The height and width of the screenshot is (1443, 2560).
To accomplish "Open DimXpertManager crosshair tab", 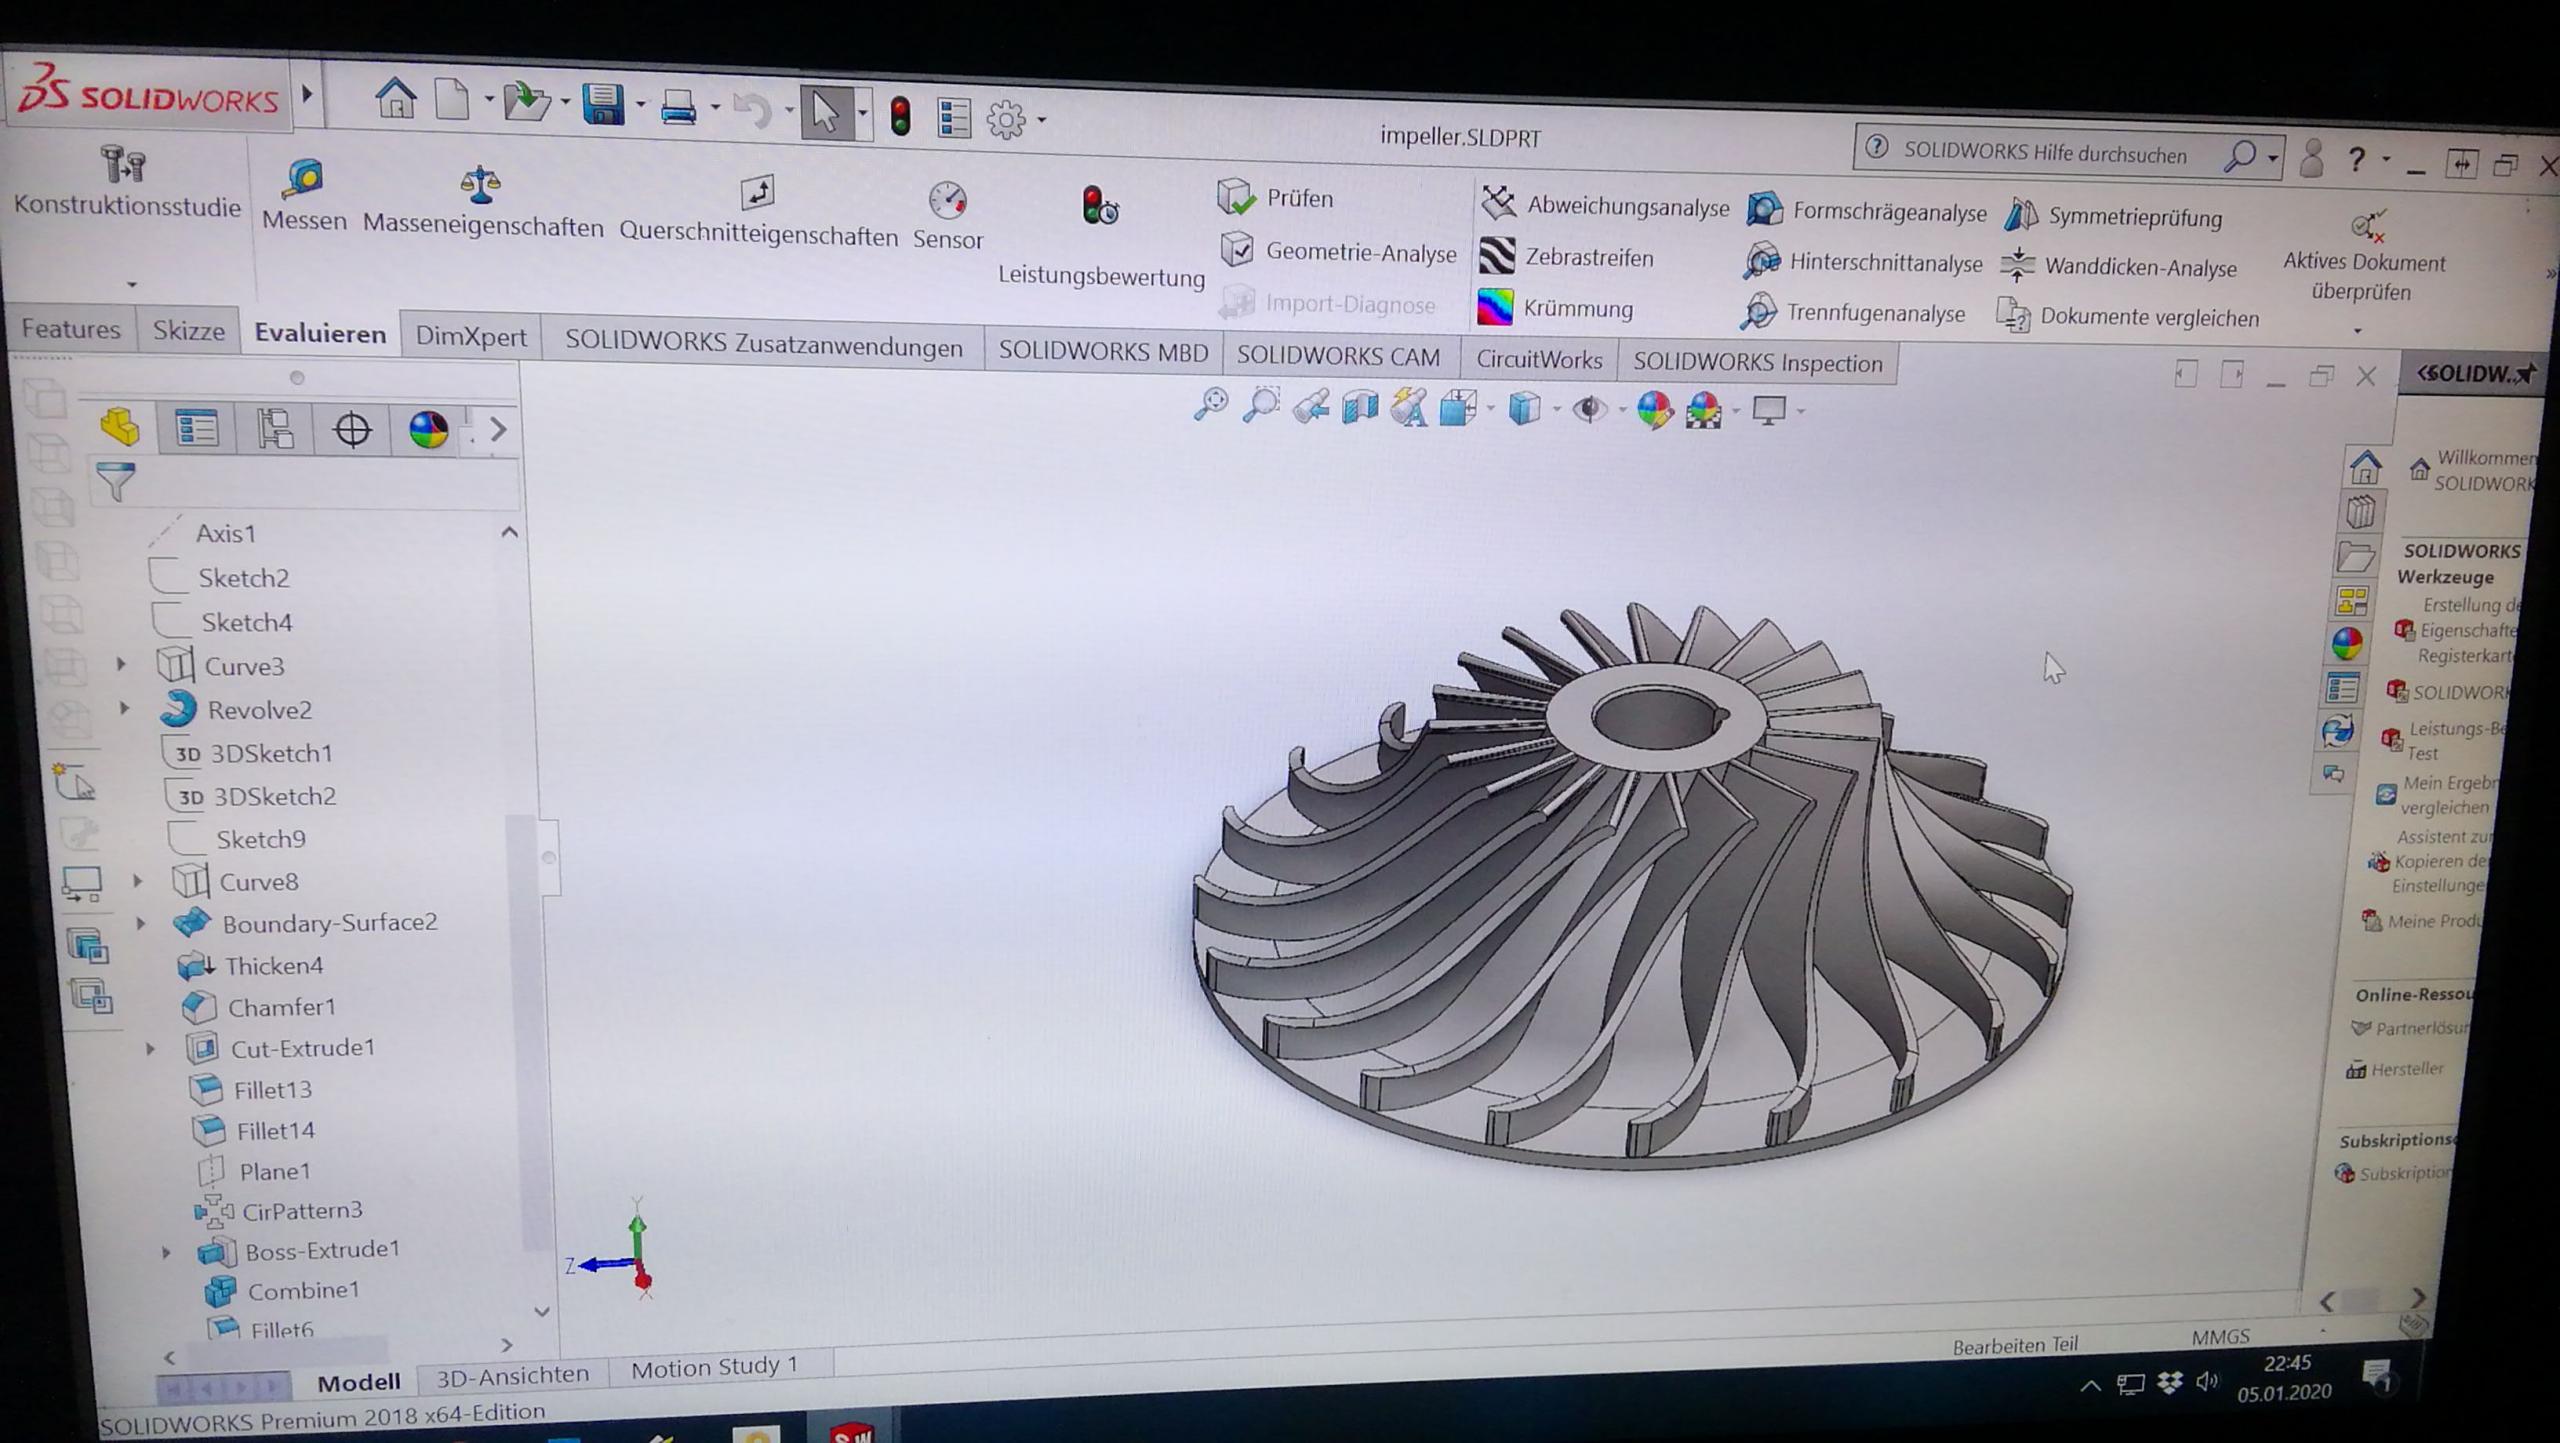I will pos(352,430).
